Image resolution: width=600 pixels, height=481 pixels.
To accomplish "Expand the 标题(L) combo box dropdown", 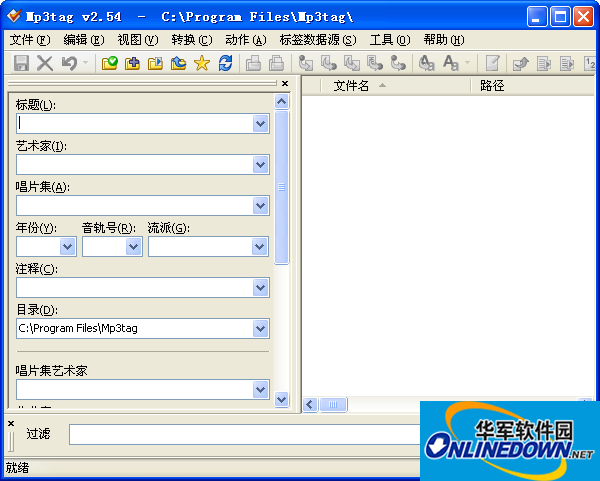I will point(261,124).
